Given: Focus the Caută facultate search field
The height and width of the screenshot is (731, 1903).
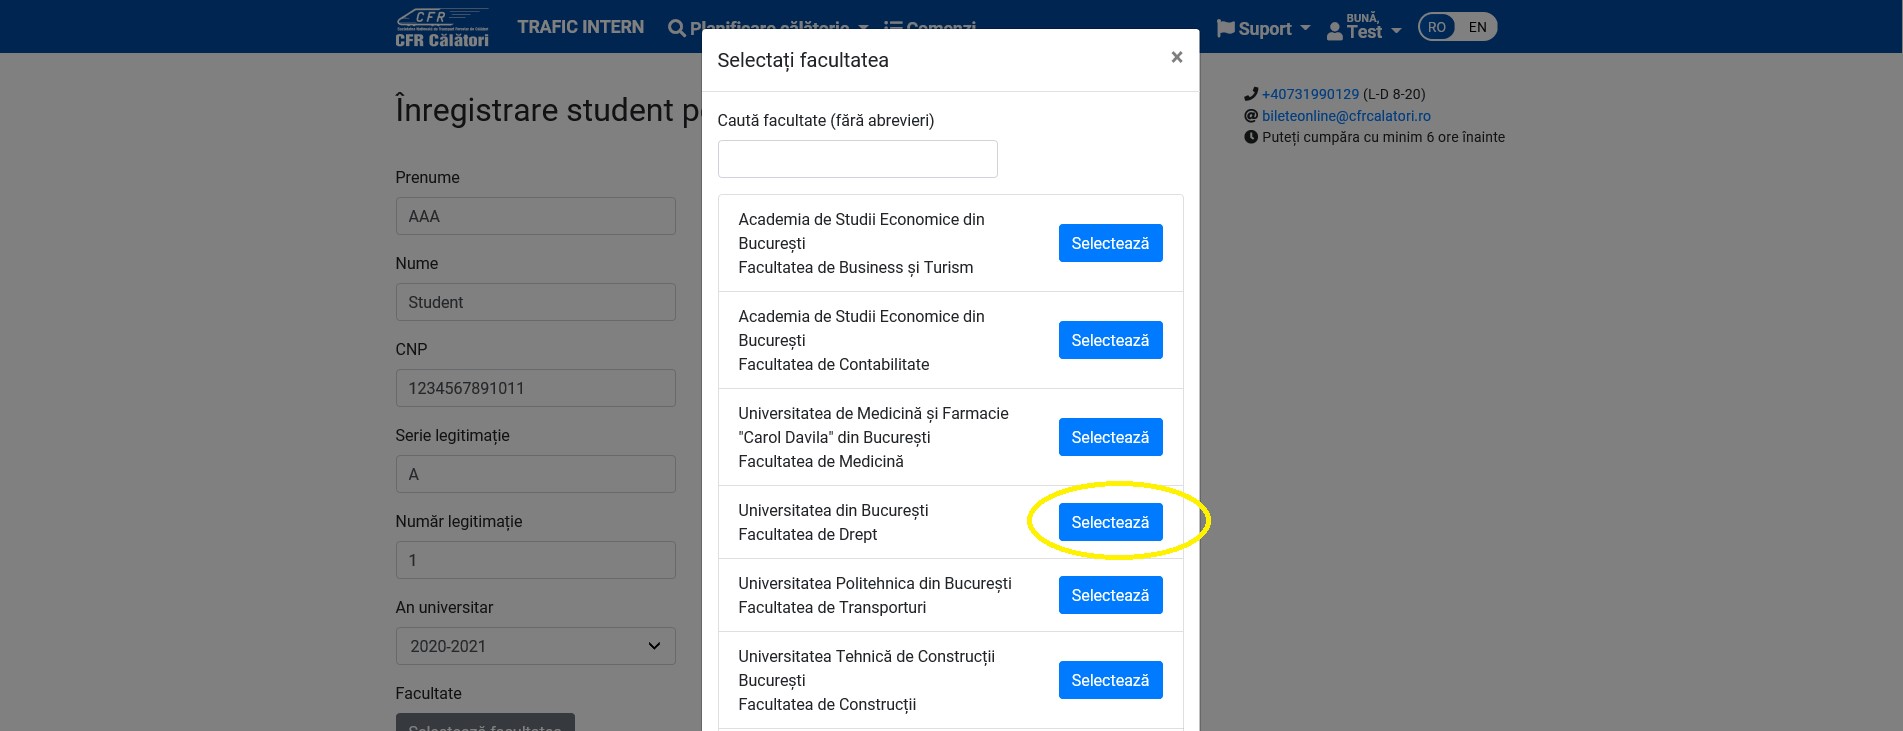Looking at the screenshot, I should [857, 159].
